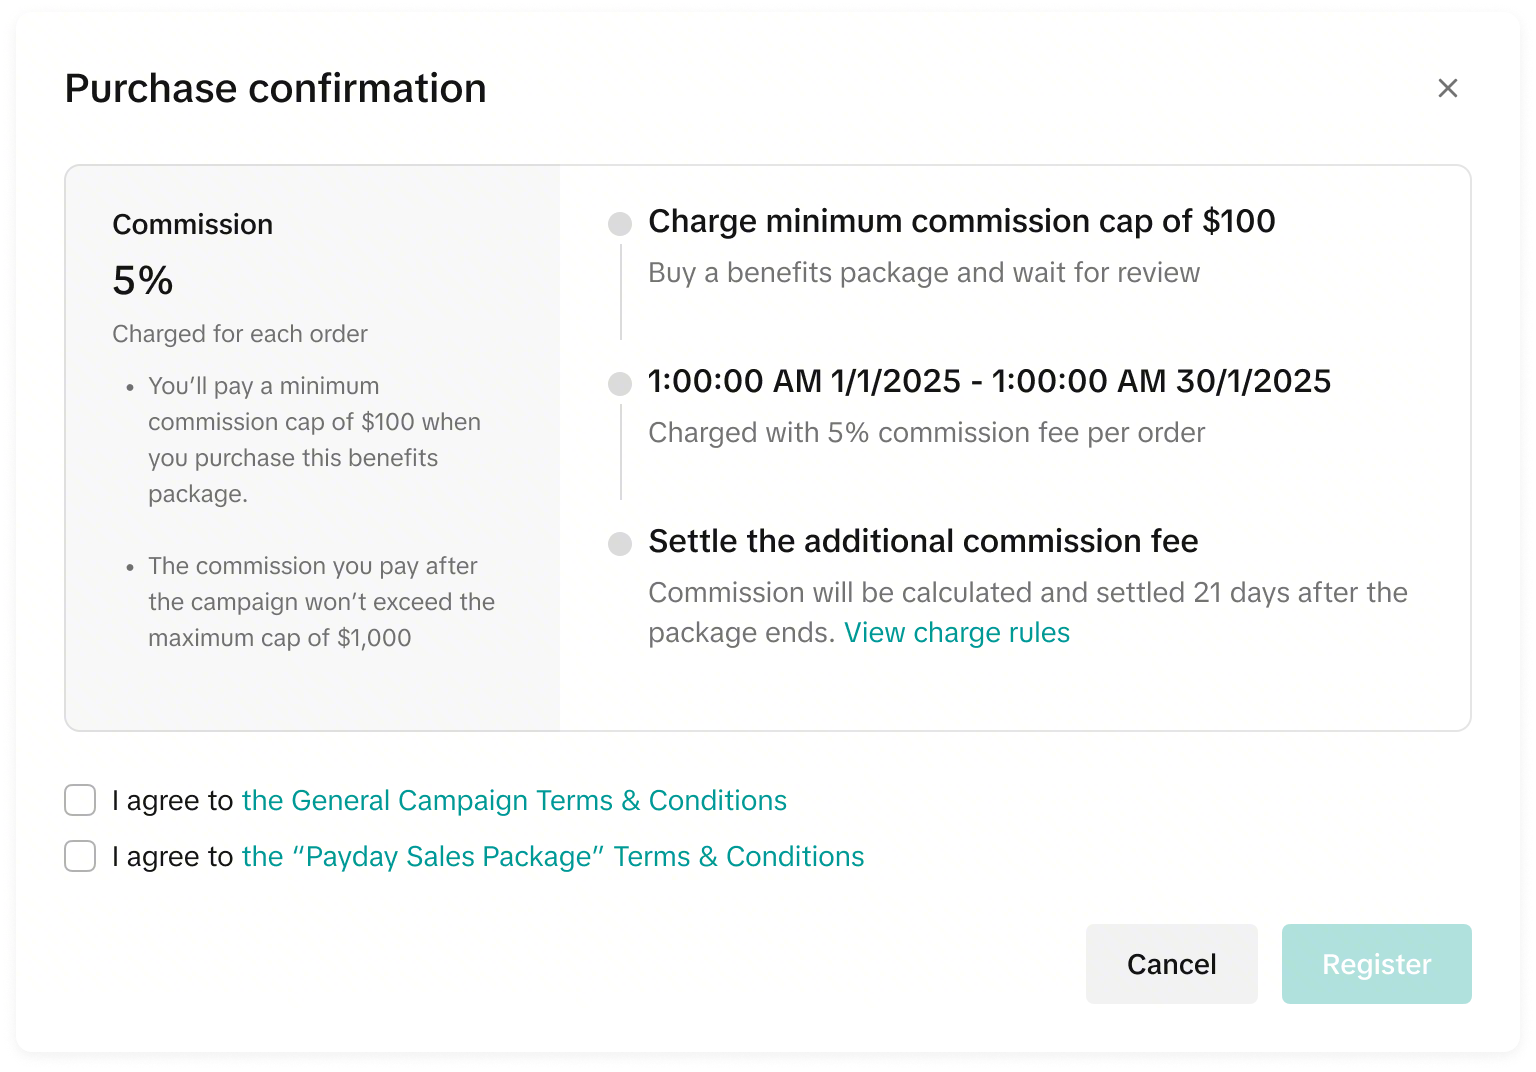1536x1072 pixels.
Task: Click the Register button
Action: click(1376, 964)
